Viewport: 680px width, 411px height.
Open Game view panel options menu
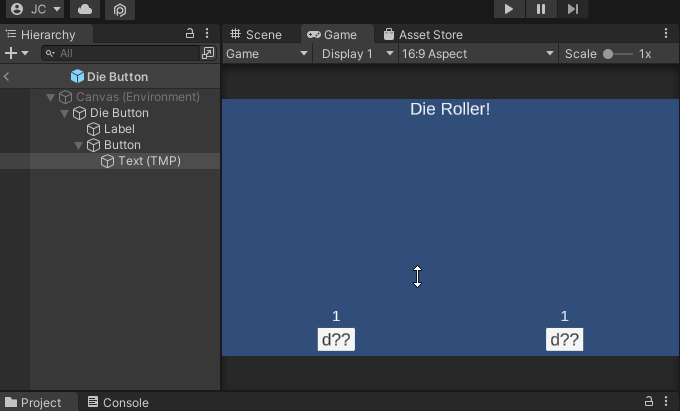[666, 33]
